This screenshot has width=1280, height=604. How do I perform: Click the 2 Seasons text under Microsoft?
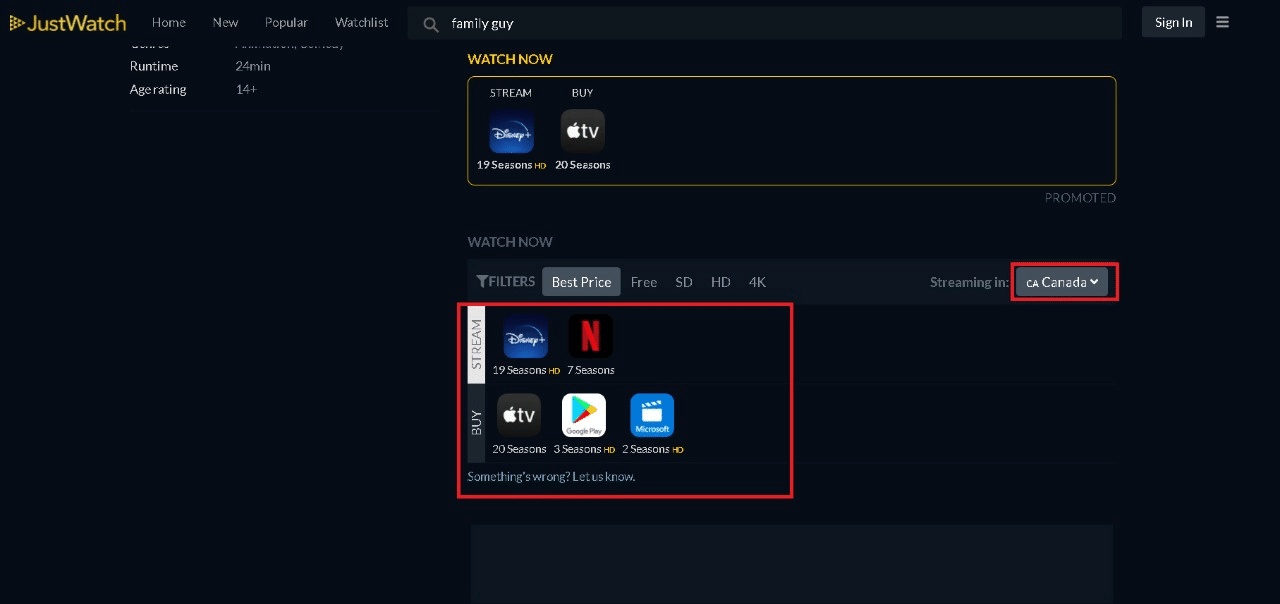[x=646, y=449]
